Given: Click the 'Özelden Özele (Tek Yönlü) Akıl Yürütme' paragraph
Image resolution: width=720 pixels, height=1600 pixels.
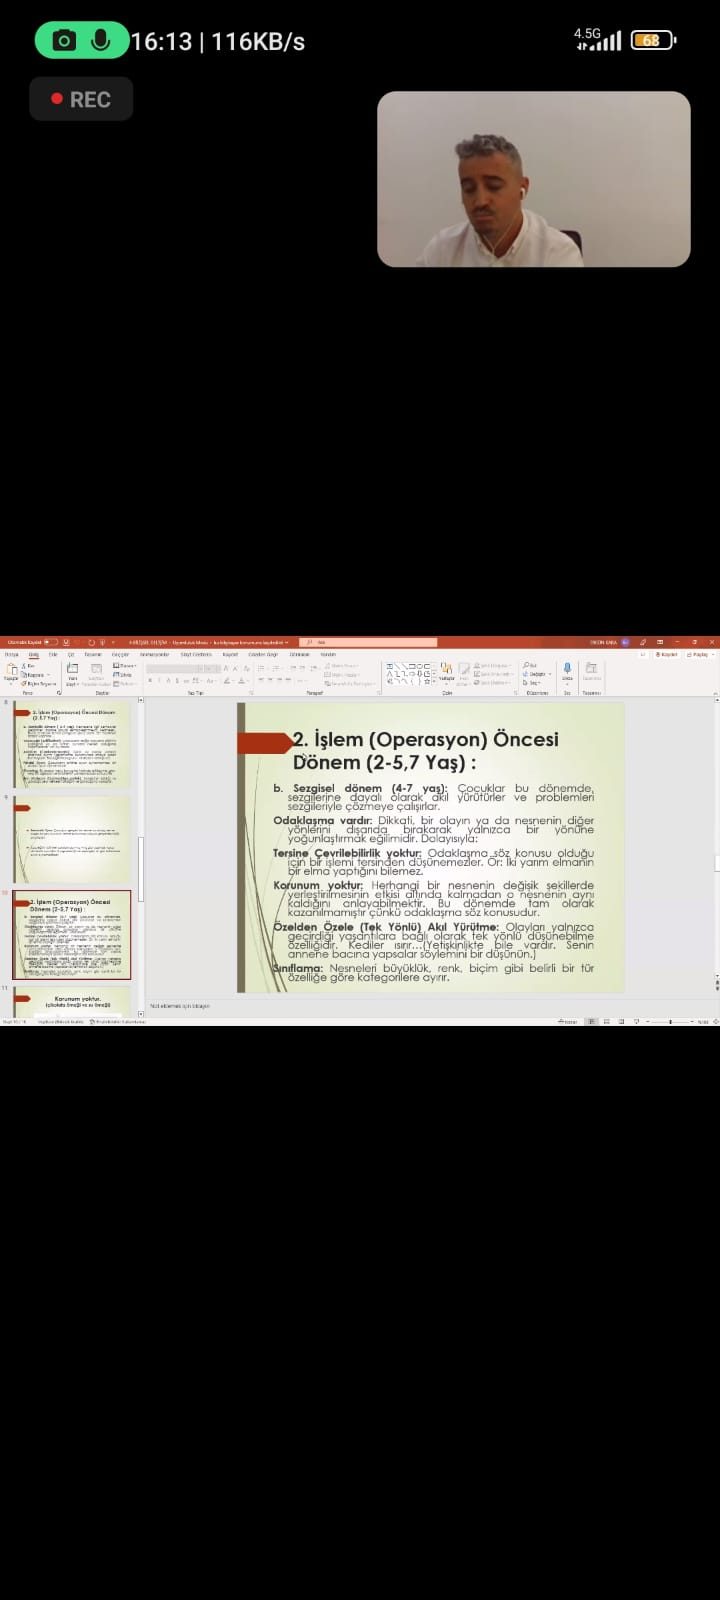Looking at the screenshot, I should click(433, 941).
